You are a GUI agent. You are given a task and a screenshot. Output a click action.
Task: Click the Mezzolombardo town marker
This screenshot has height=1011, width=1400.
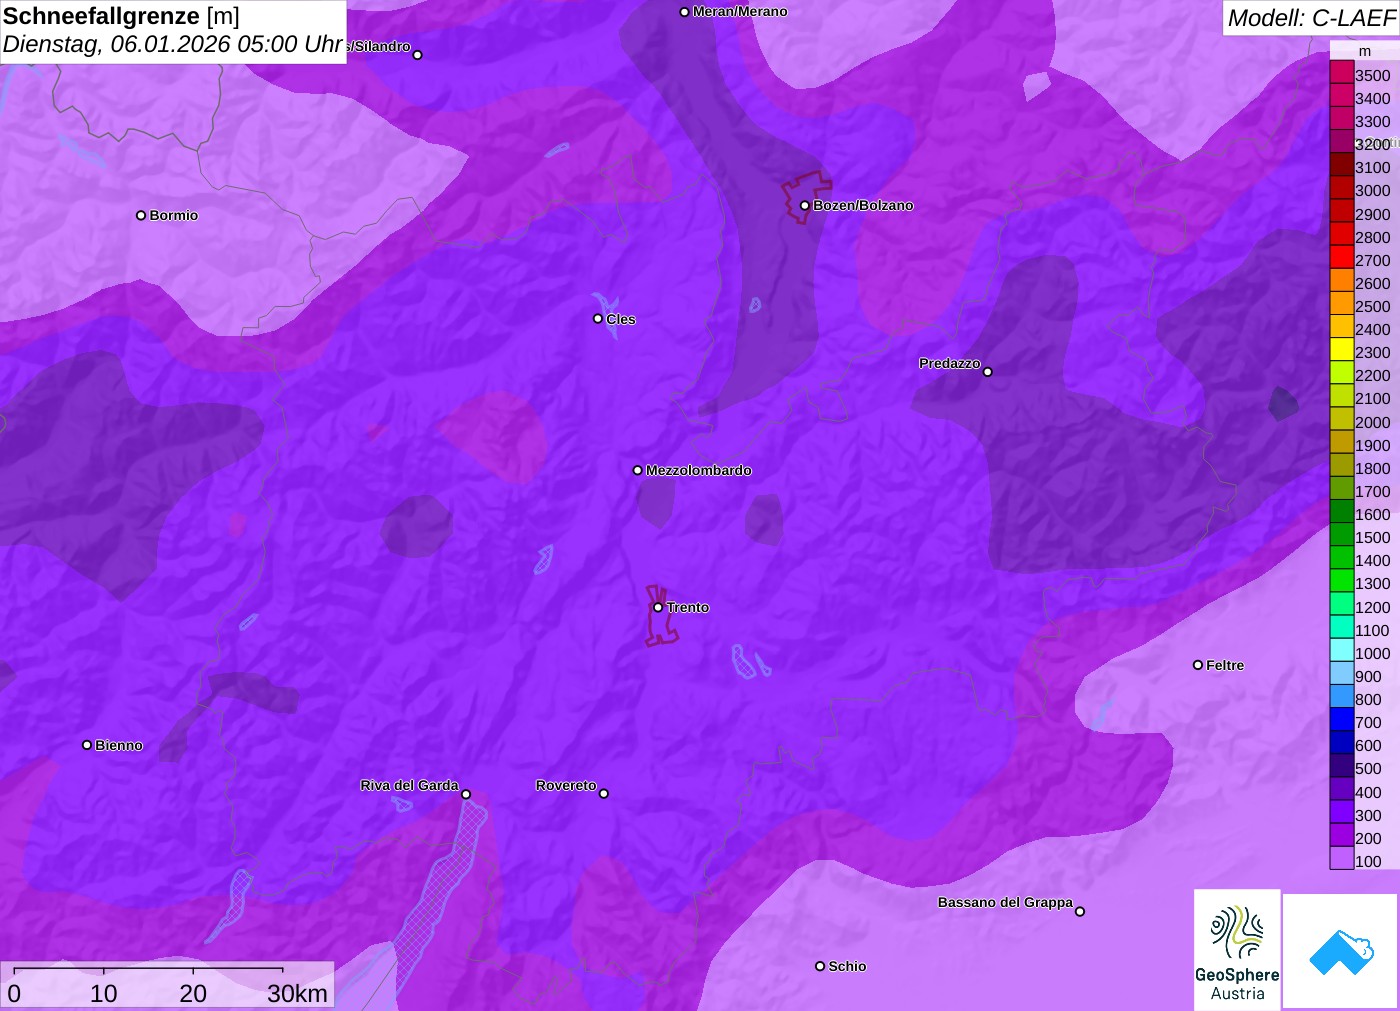click(638, 470)
